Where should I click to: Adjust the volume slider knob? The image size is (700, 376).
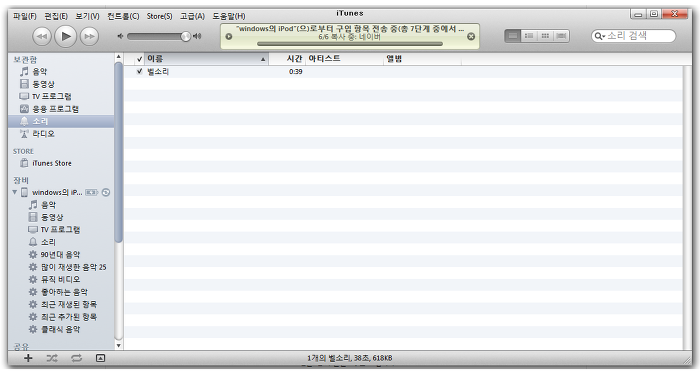[x=186, y=36]
